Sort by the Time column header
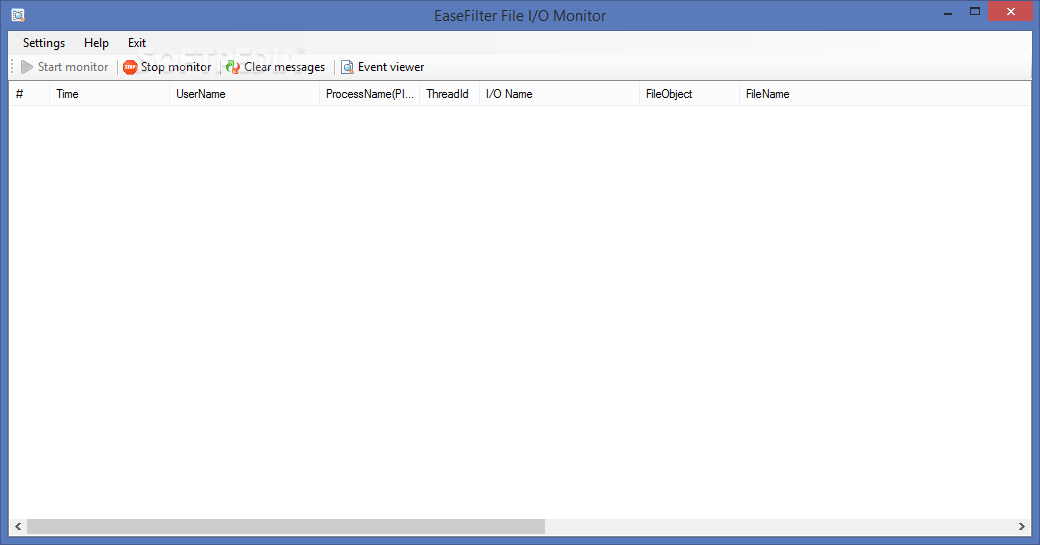 [109, 94]
